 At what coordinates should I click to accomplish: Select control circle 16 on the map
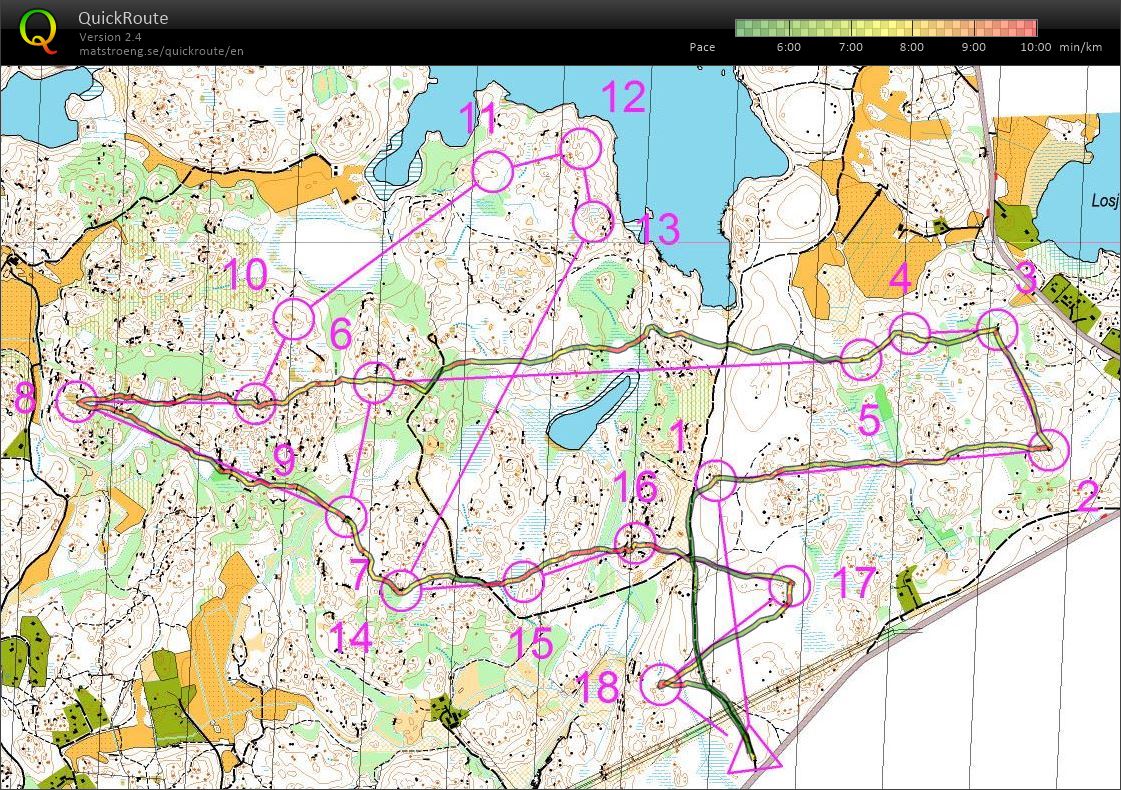(635, 543)
